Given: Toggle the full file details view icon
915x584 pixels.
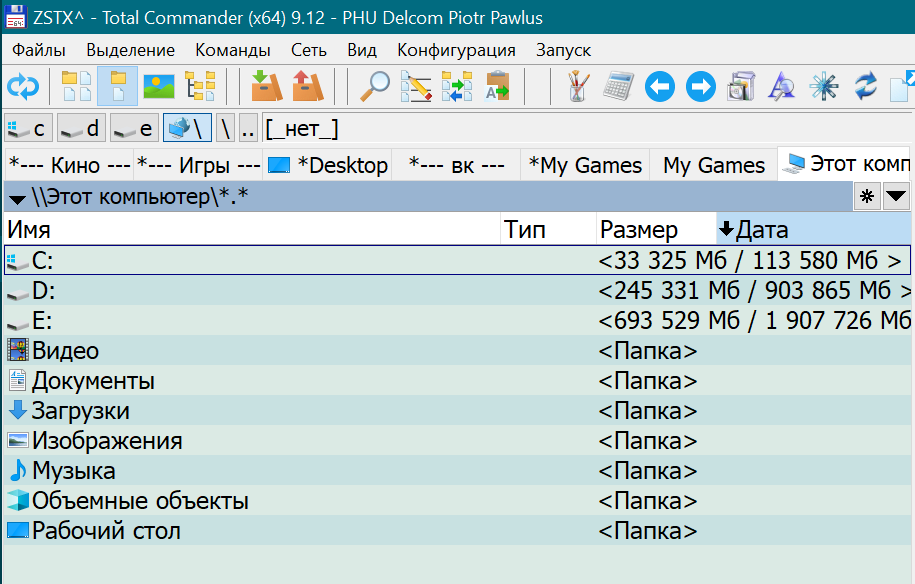Looking at the screenshot, I should pyautogui.click(x=117, y=87).
